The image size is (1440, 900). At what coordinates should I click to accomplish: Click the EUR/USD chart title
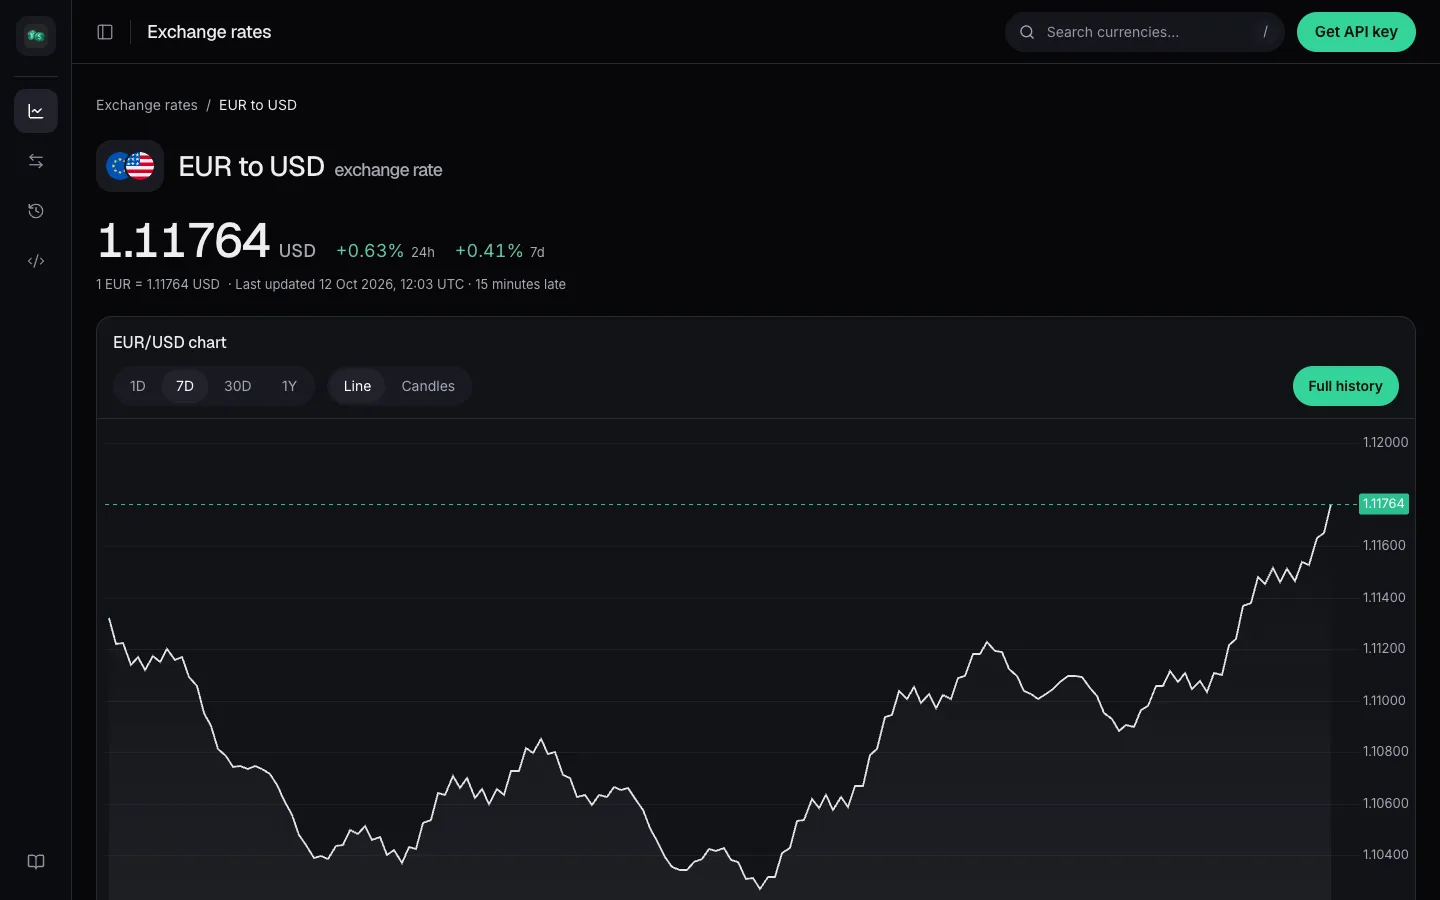170,342
